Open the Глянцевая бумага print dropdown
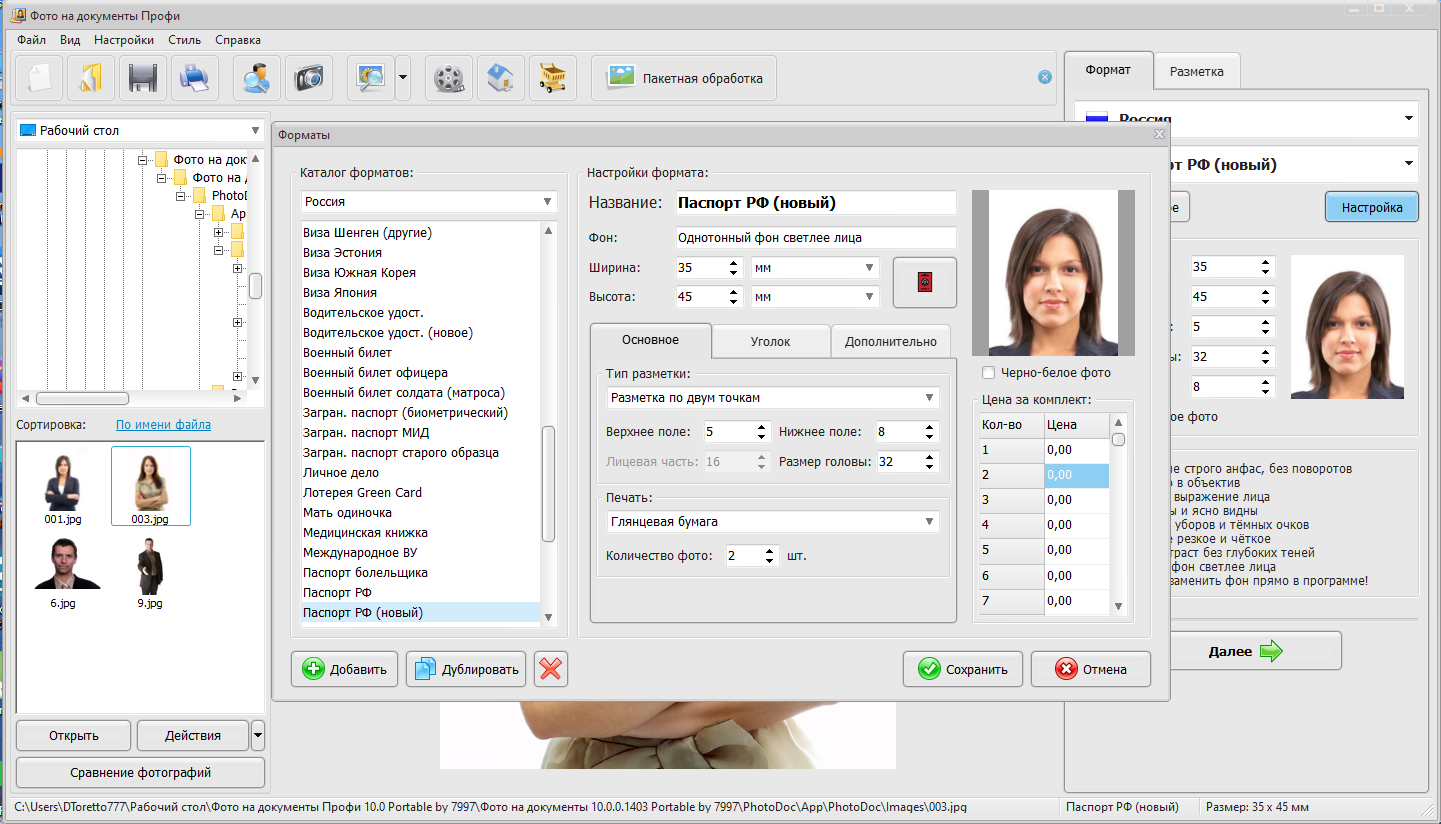The image size is (1441, 824). pyautogui.click(x=772, y=522)
